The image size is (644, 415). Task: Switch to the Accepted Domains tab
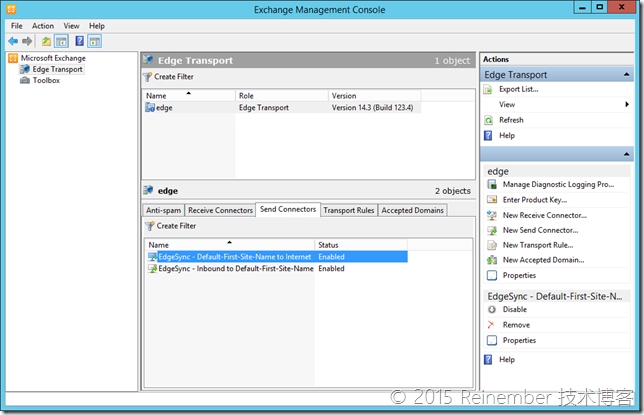coord(412,210)
